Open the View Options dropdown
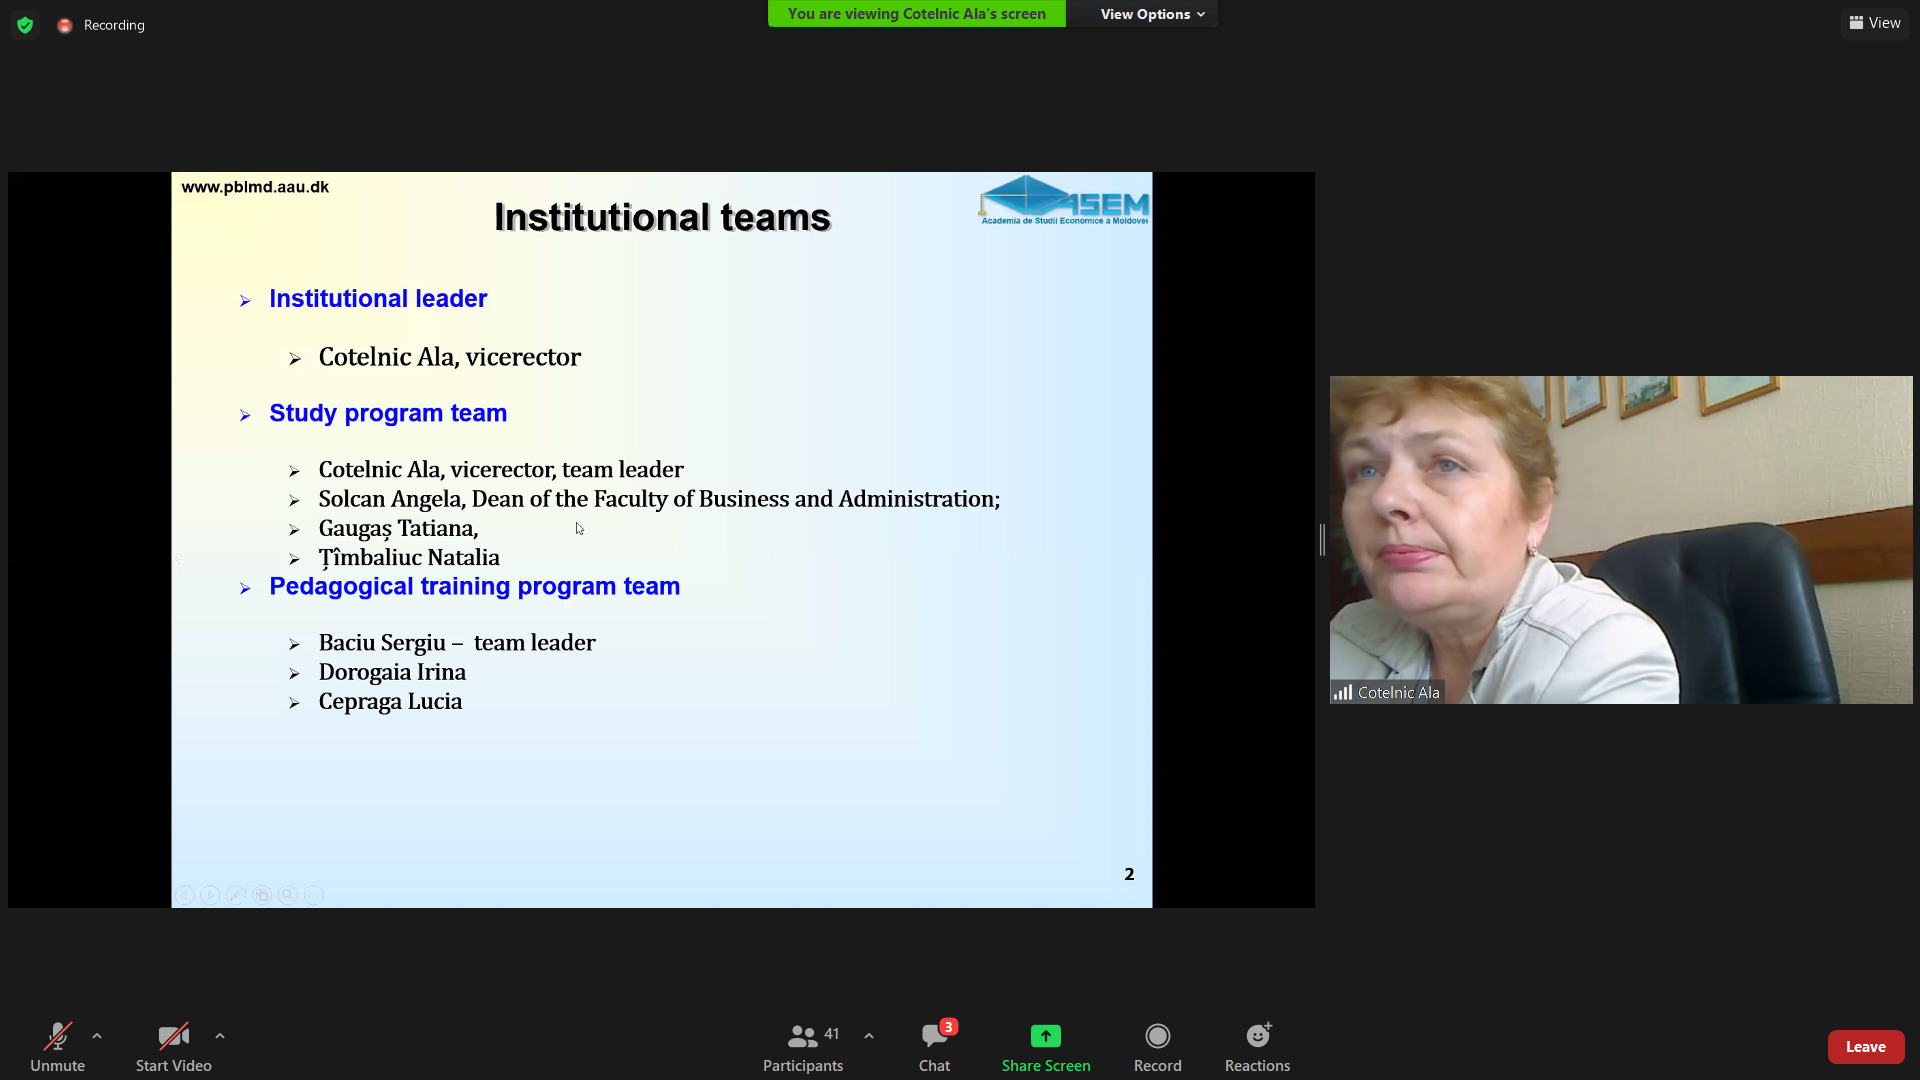Screen dimensions: 1920x1080 pos(1152,14)
